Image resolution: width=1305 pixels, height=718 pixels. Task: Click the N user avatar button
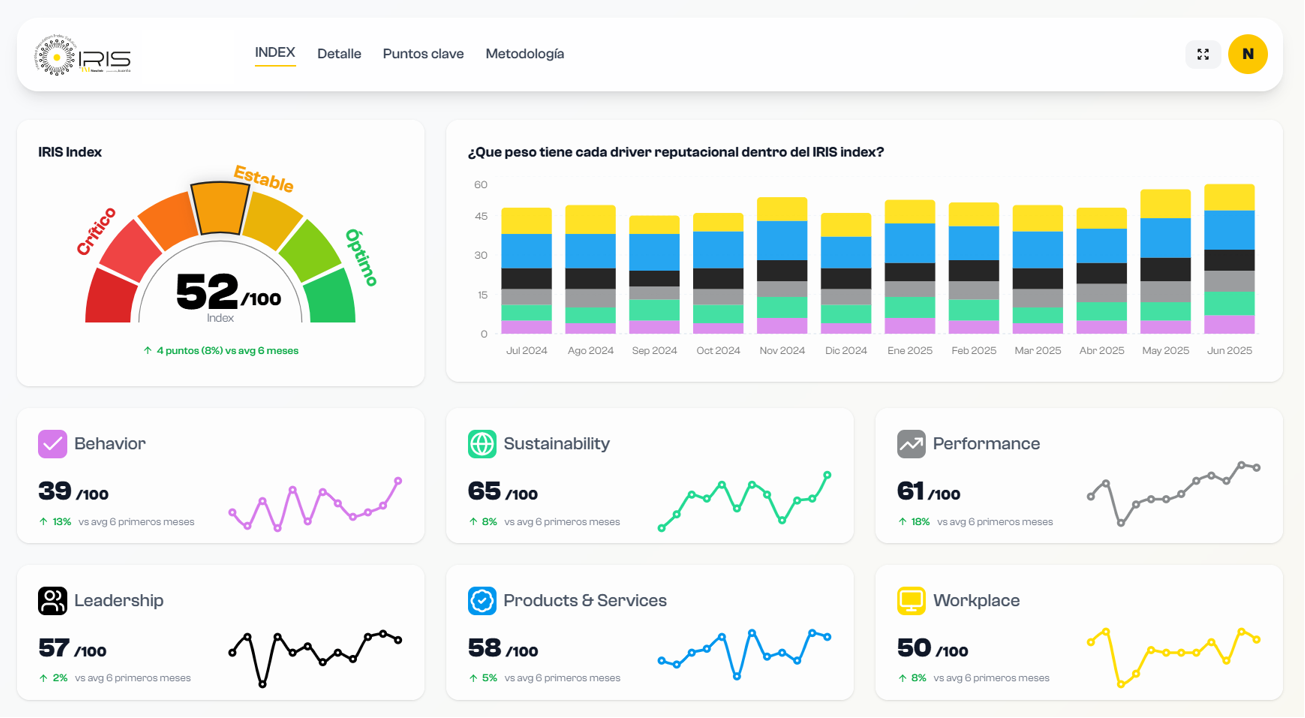pyautogui.click(x=1248, y=54)
